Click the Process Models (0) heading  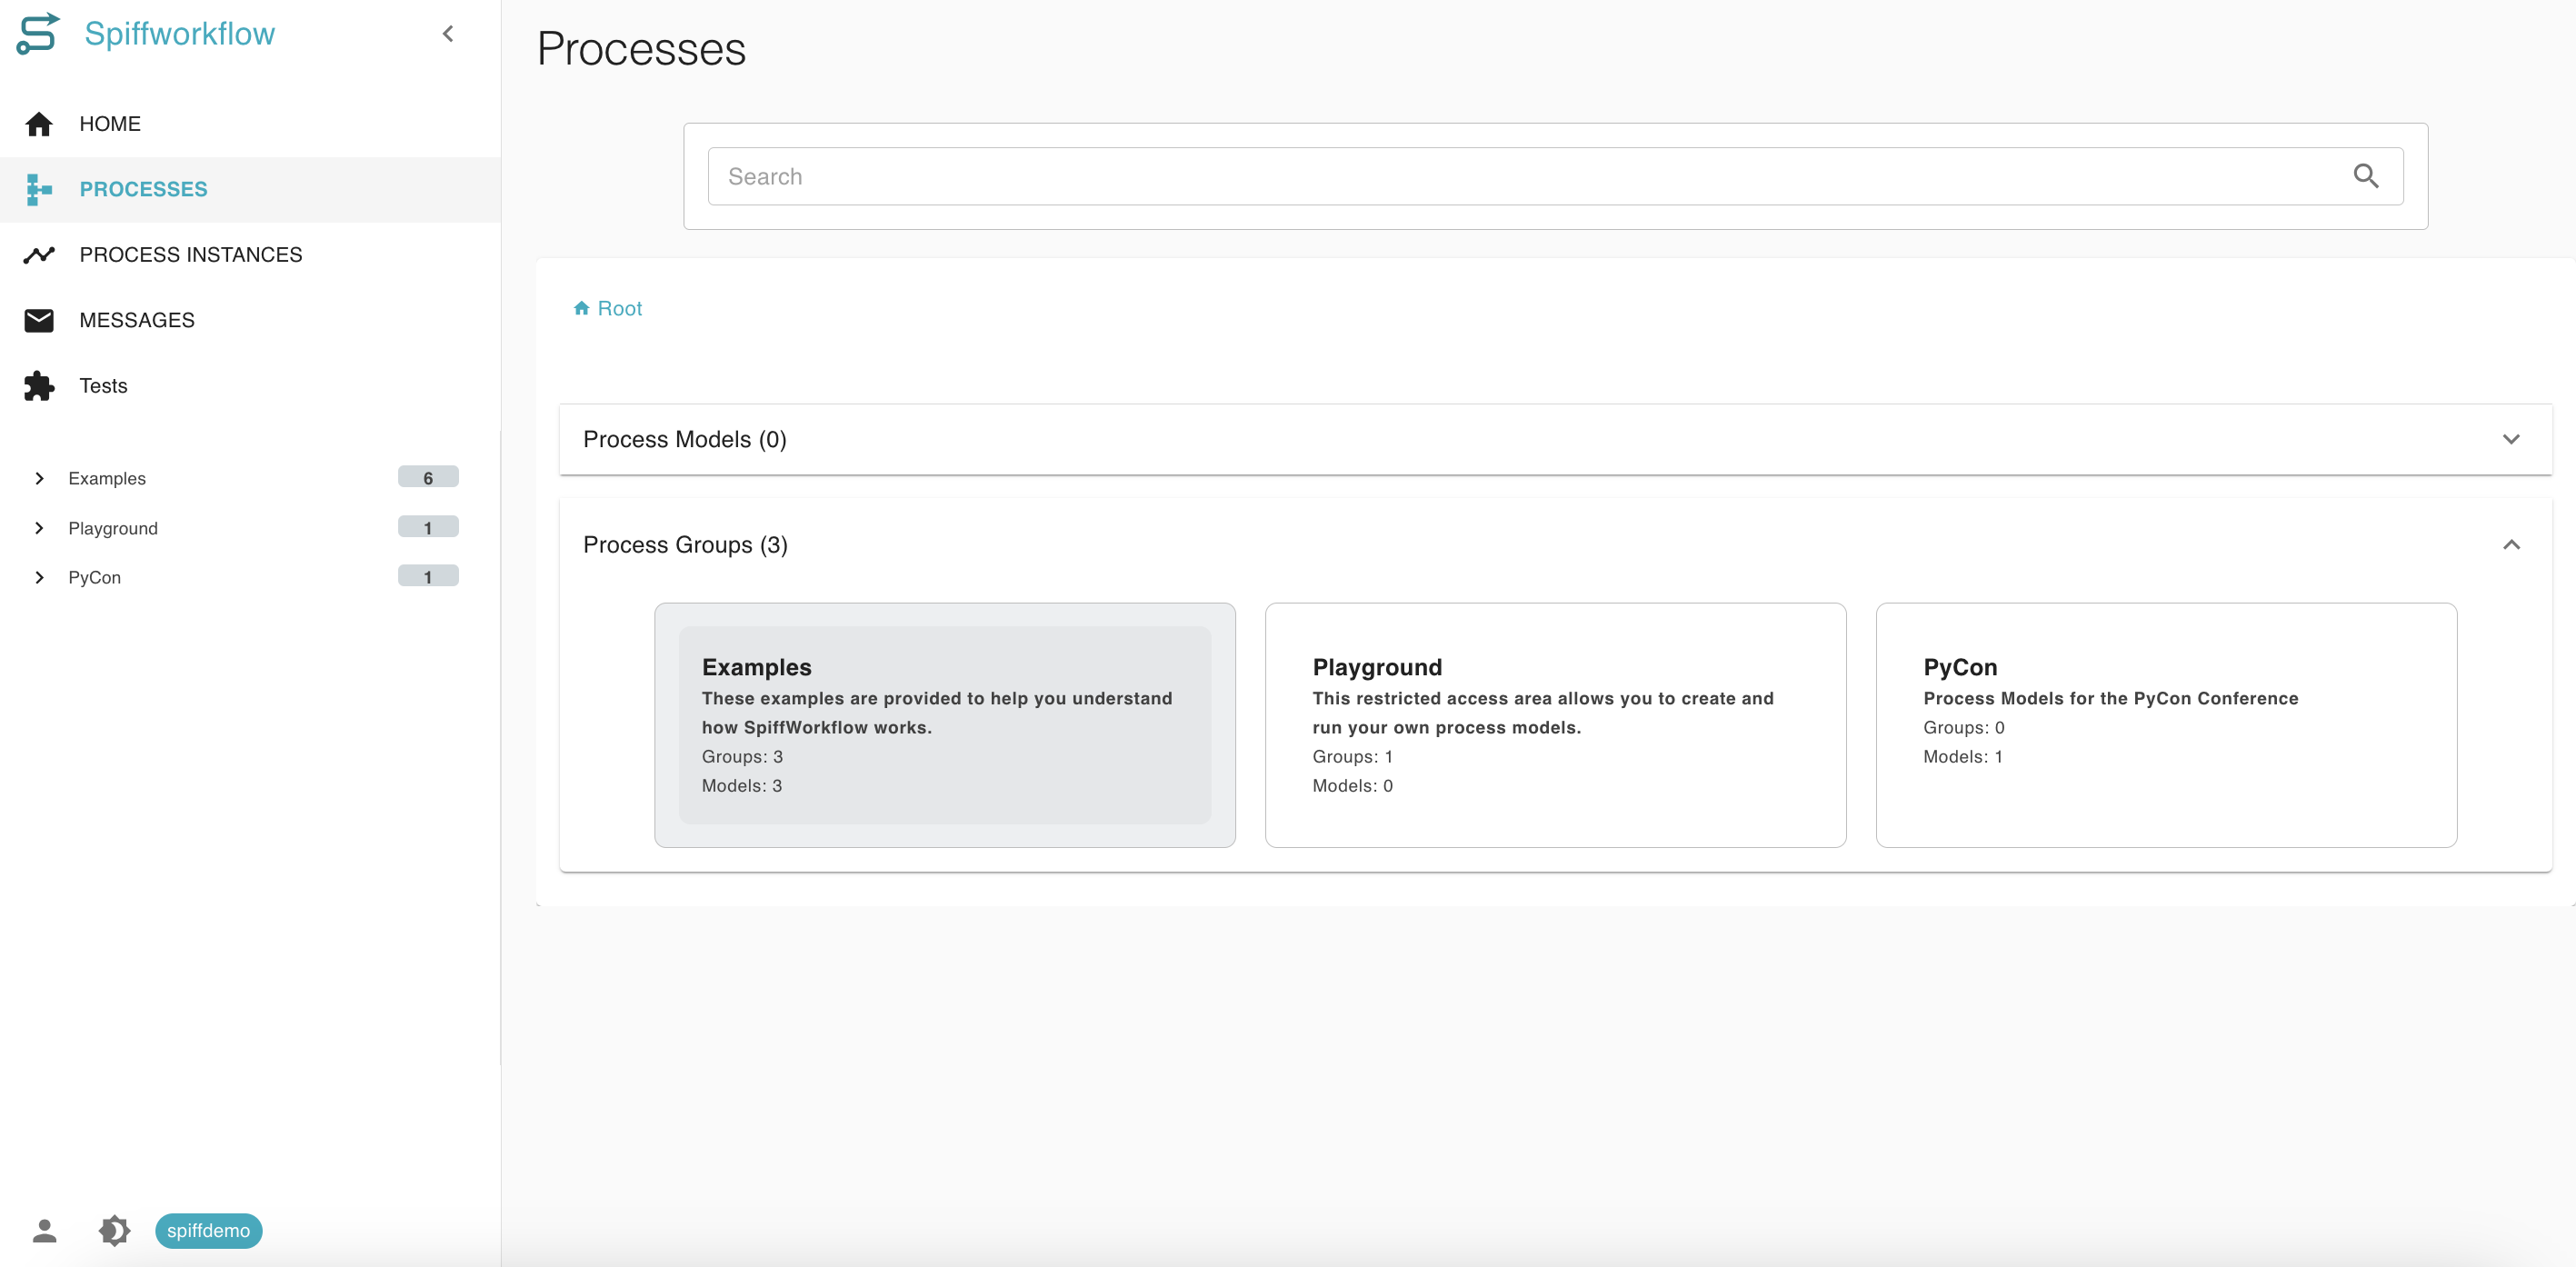685,439
